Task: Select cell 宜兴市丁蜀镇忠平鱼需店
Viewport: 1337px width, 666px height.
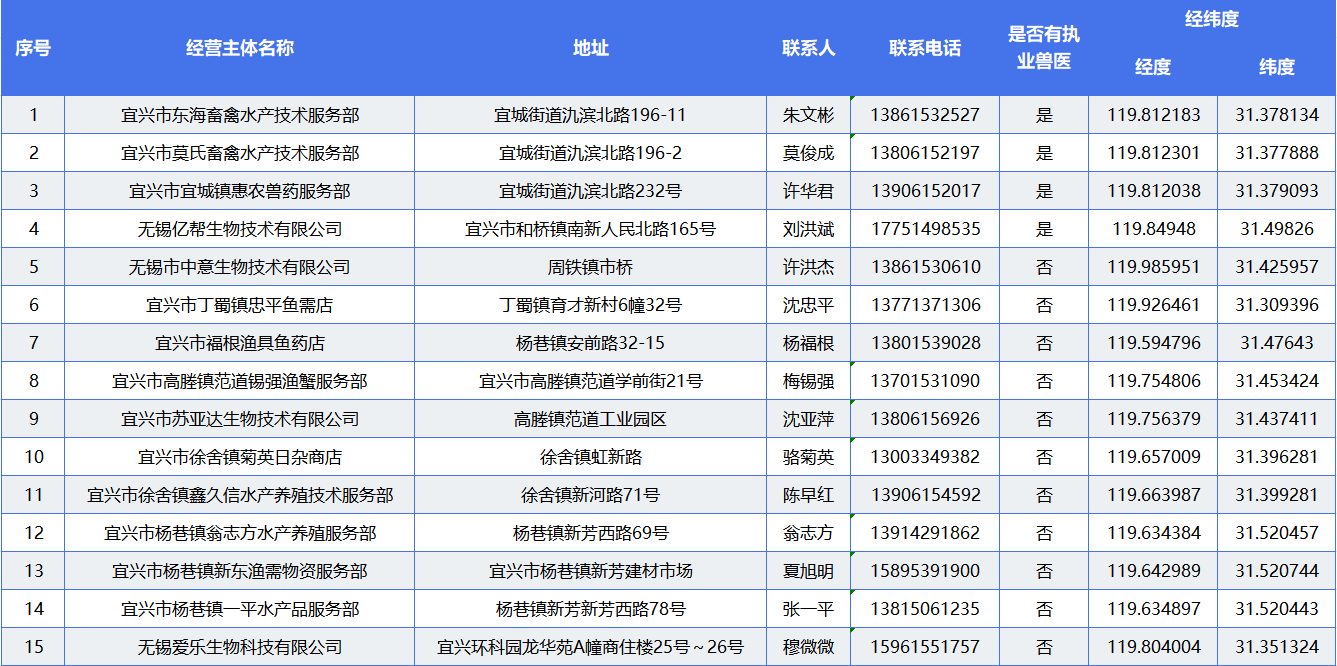Action: tap(240, 305)
